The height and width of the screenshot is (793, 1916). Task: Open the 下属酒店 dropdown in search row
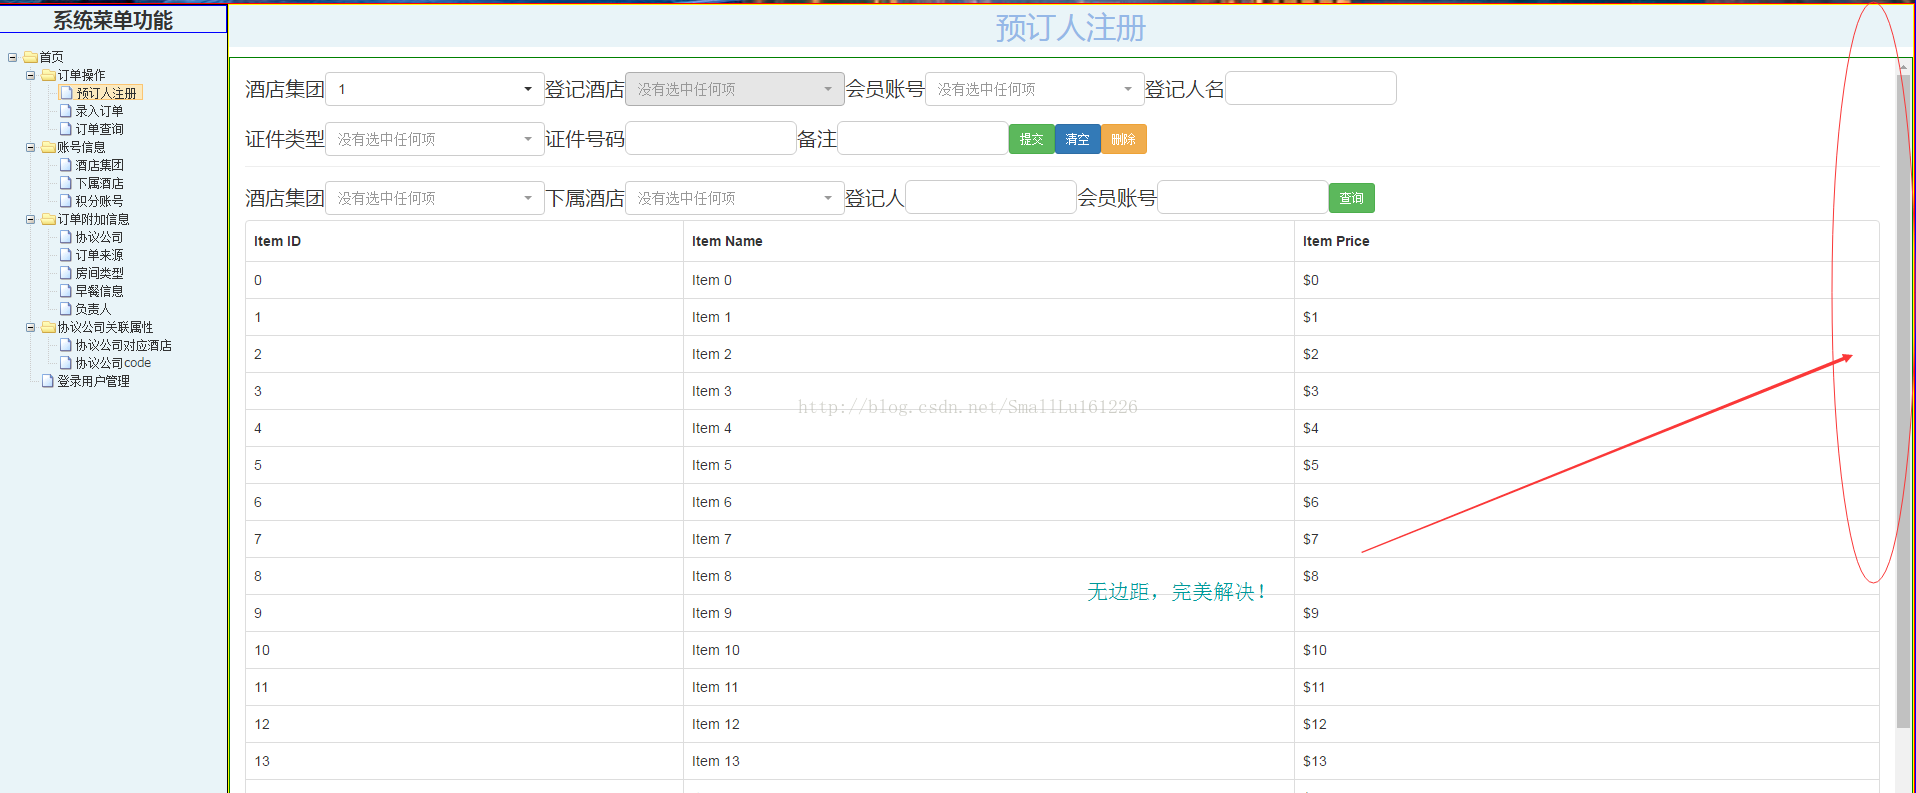pyautogui.click(x=735, y=198)
